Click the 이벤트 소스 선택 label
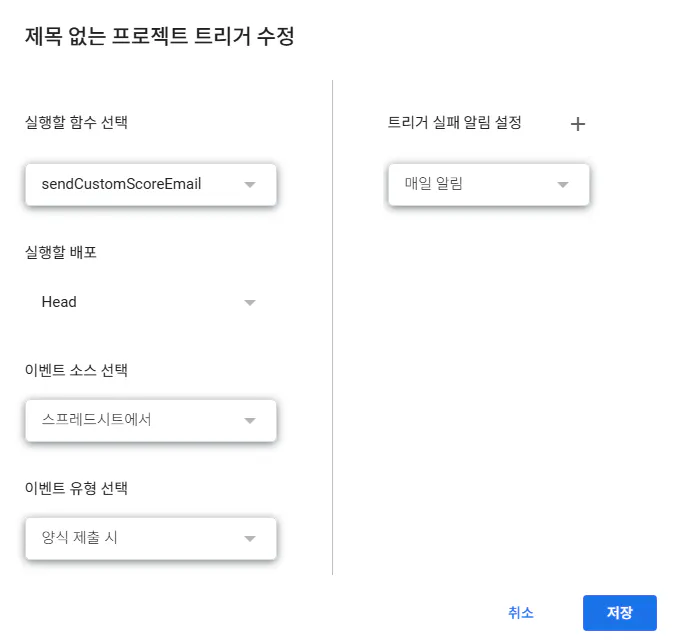The width and height of the screenshot is (673, 644). pyautogui.click(x=76, y=370)
